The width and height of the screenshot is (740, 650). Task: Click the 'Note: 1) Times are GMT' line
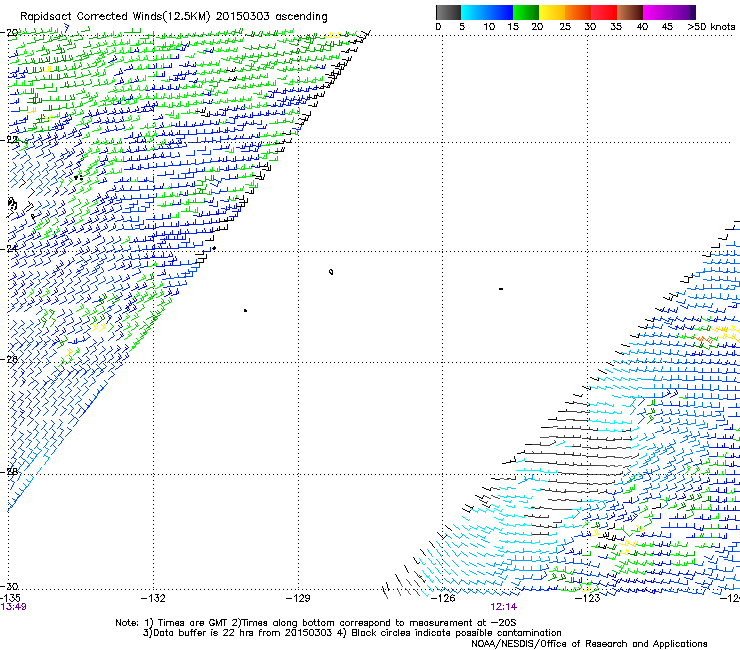click(316, 623)
